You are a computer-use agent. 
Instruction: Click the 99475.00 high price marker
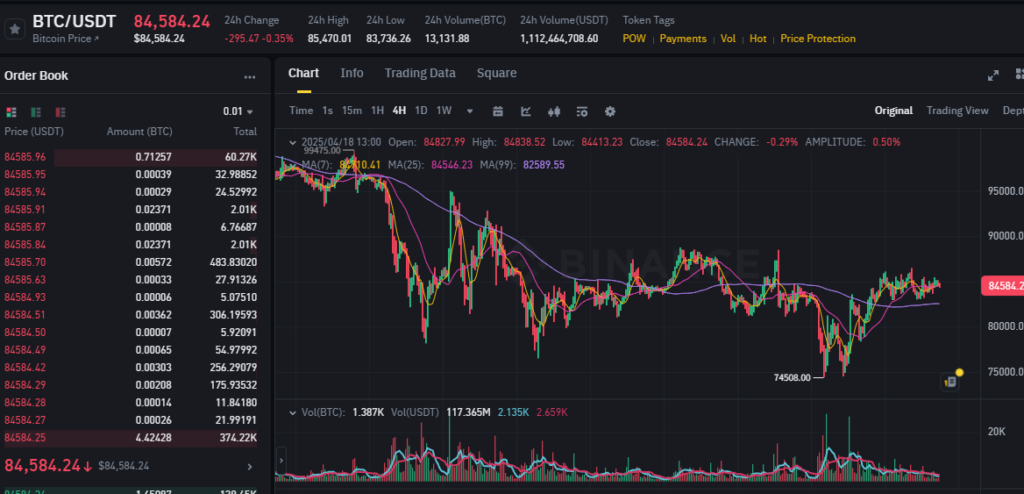[x=323, y=150]
